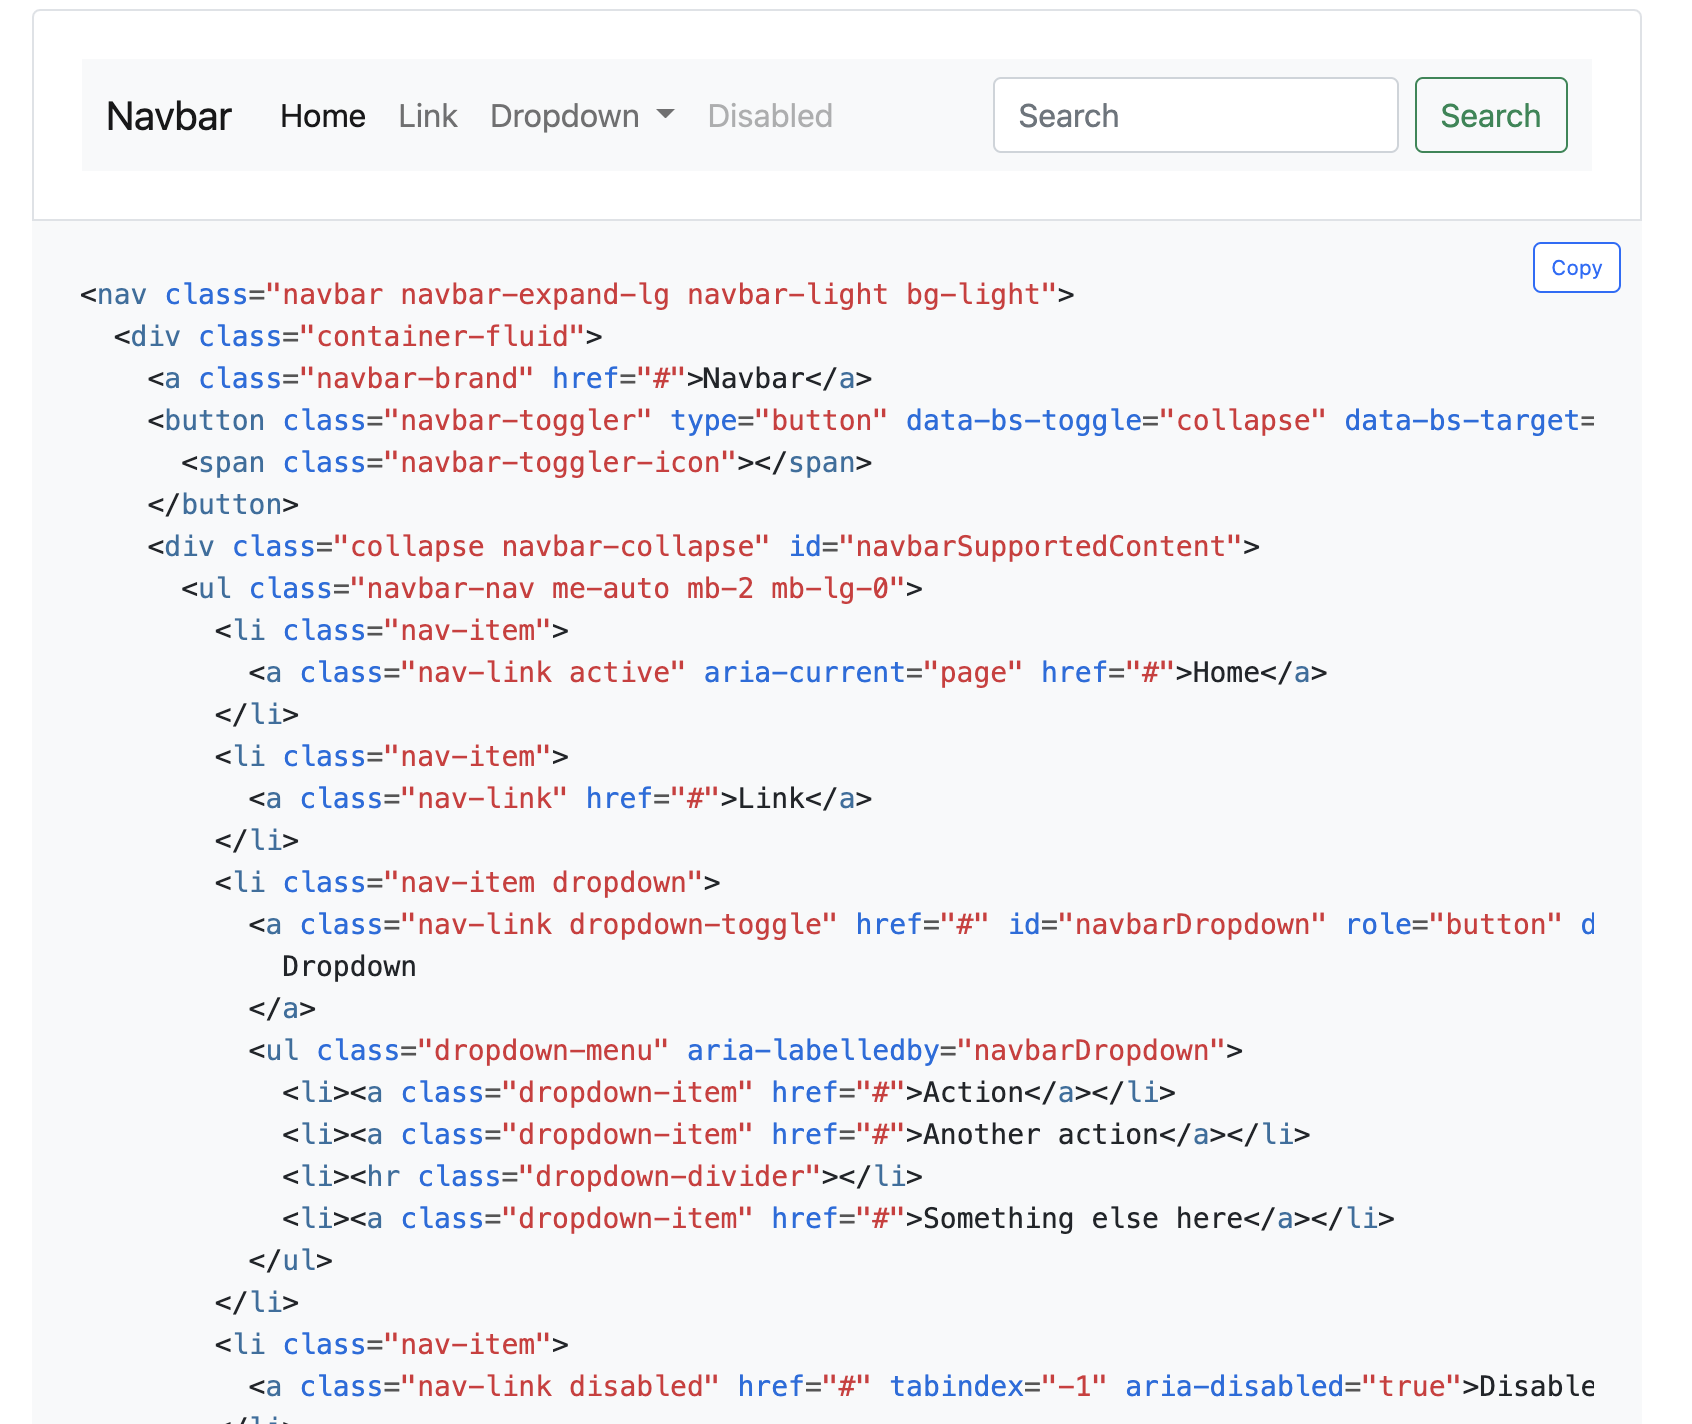Select the Link navigation item
The image size is (1692, 1424).
point(427,115)
